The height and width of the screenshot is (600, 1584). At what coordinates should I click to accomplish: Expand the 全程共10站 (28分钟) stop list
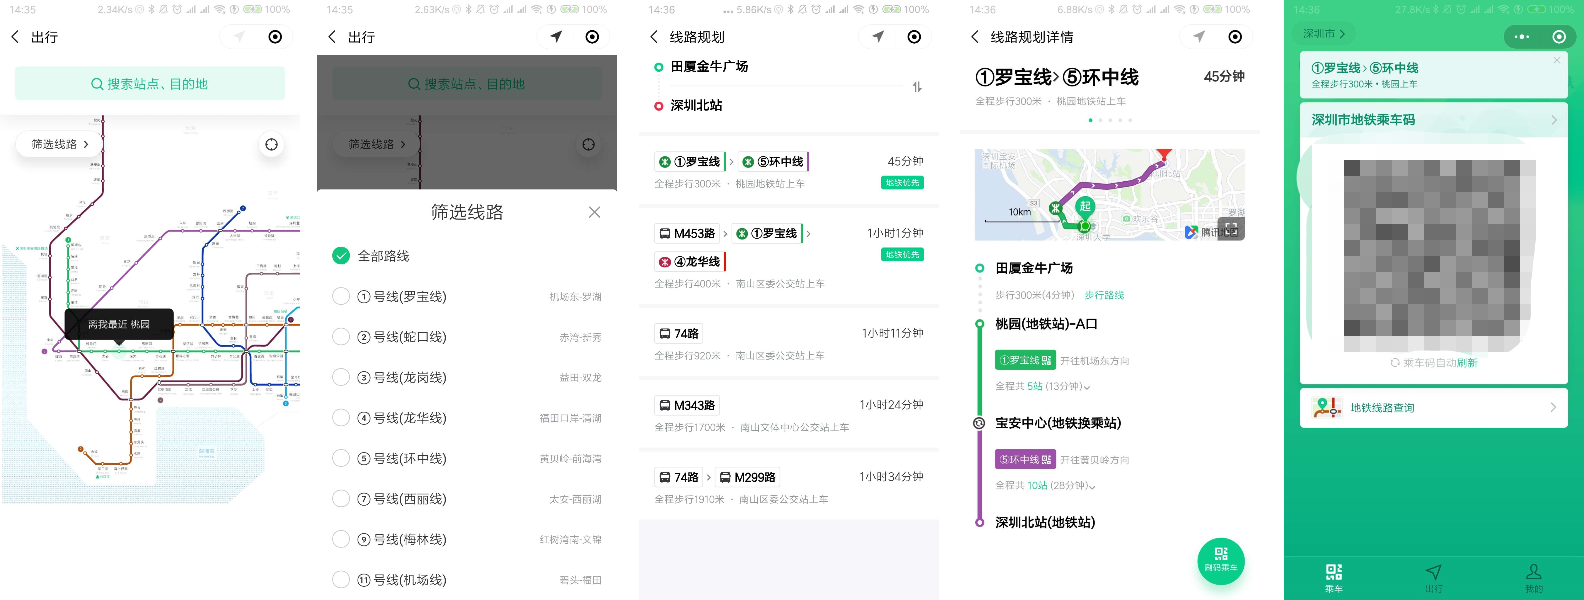(1045, 486)
